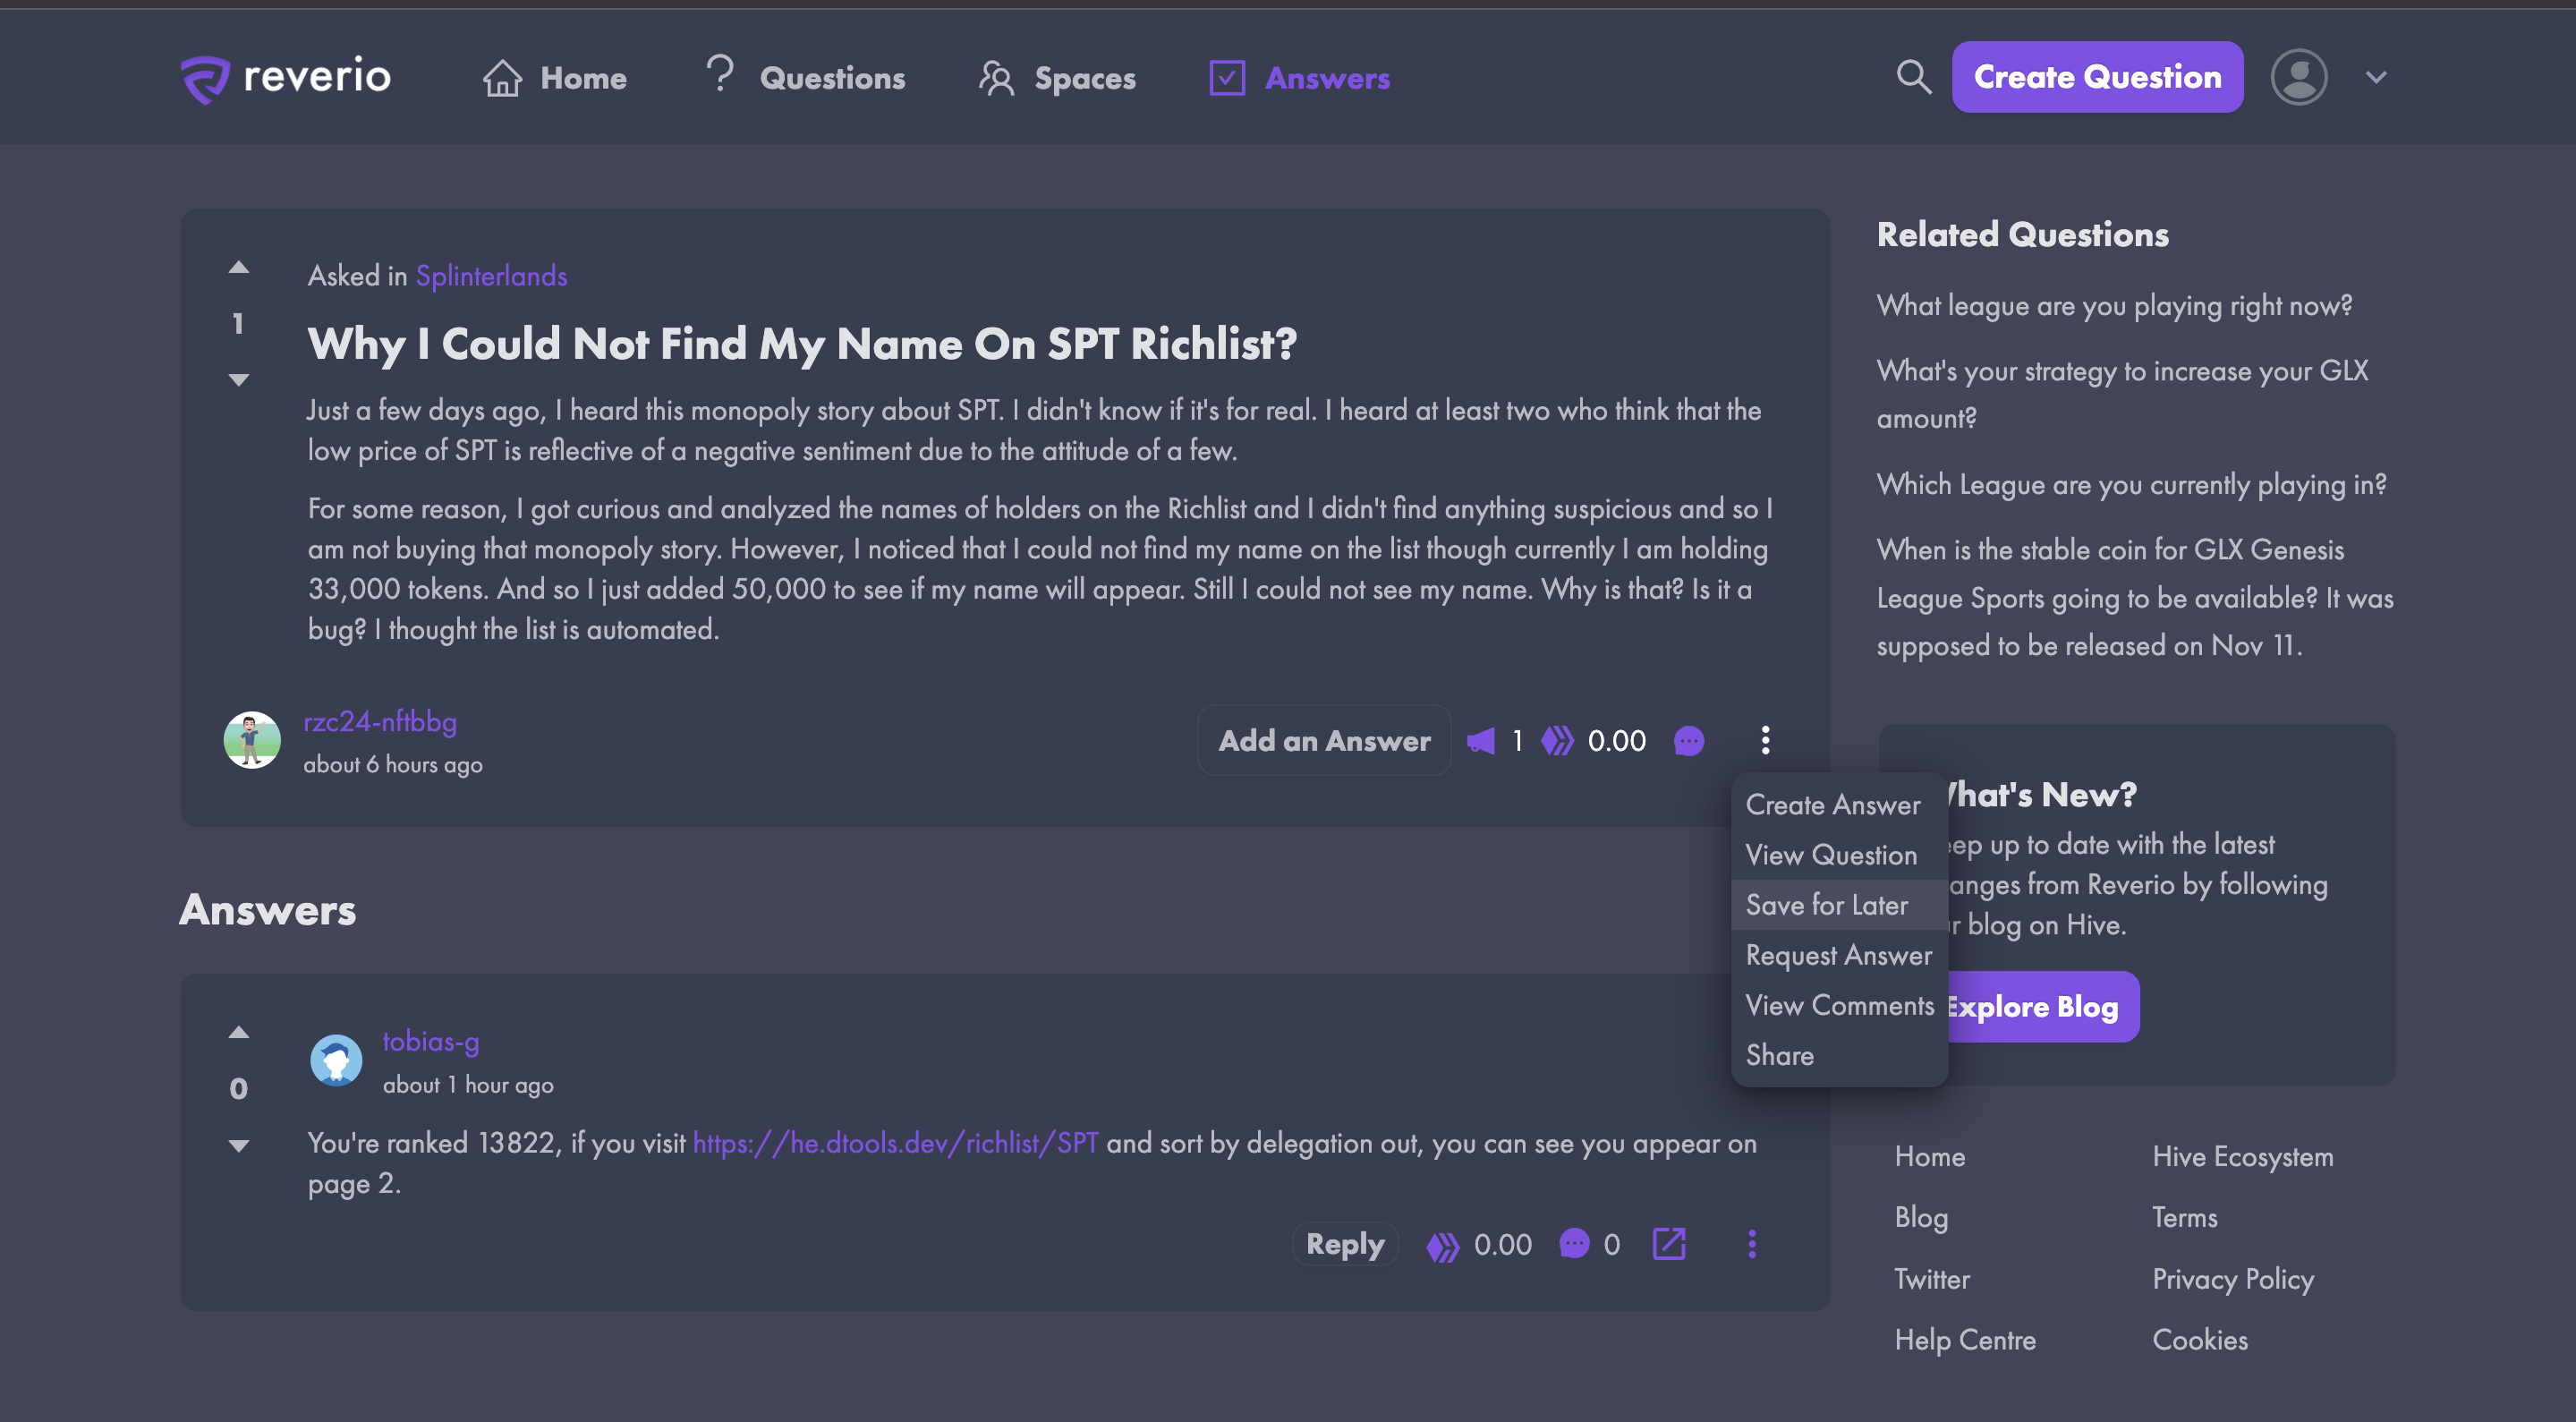Image resolution: width=2576 pixels, height=1422 pixels.
Task: Open the Hive Ecosystem footer link
Action: click(2242, 1157)
